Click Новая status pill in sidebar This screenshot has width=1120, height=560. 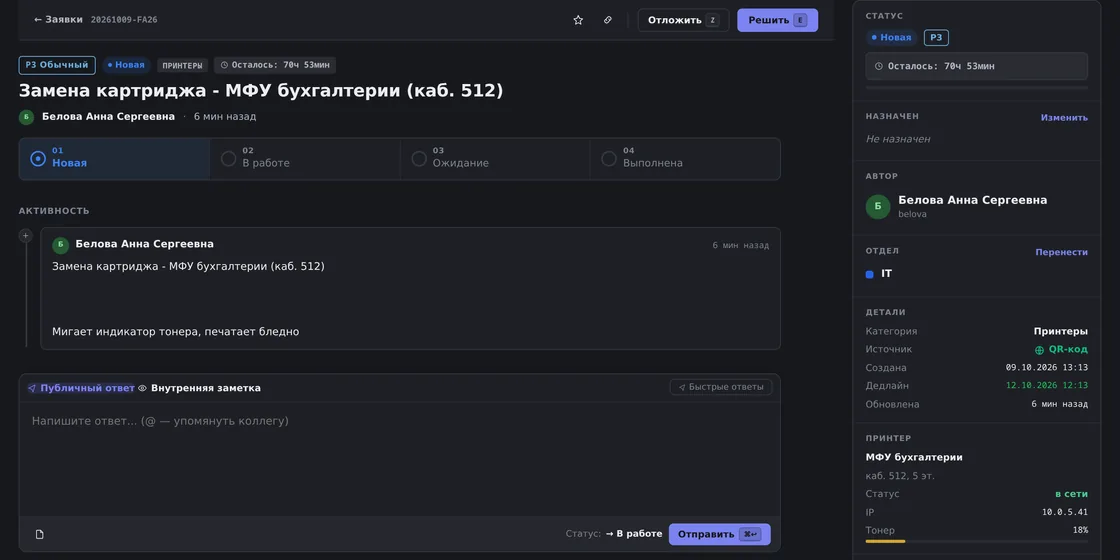(x=891, y=38)
